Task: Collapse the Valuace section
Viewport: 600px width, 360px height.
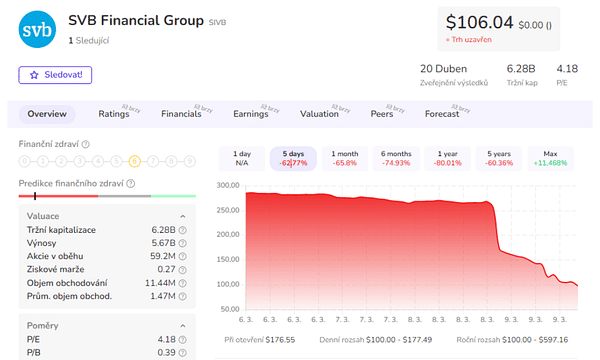Action: pyautogui.click(x=183, y=217)
